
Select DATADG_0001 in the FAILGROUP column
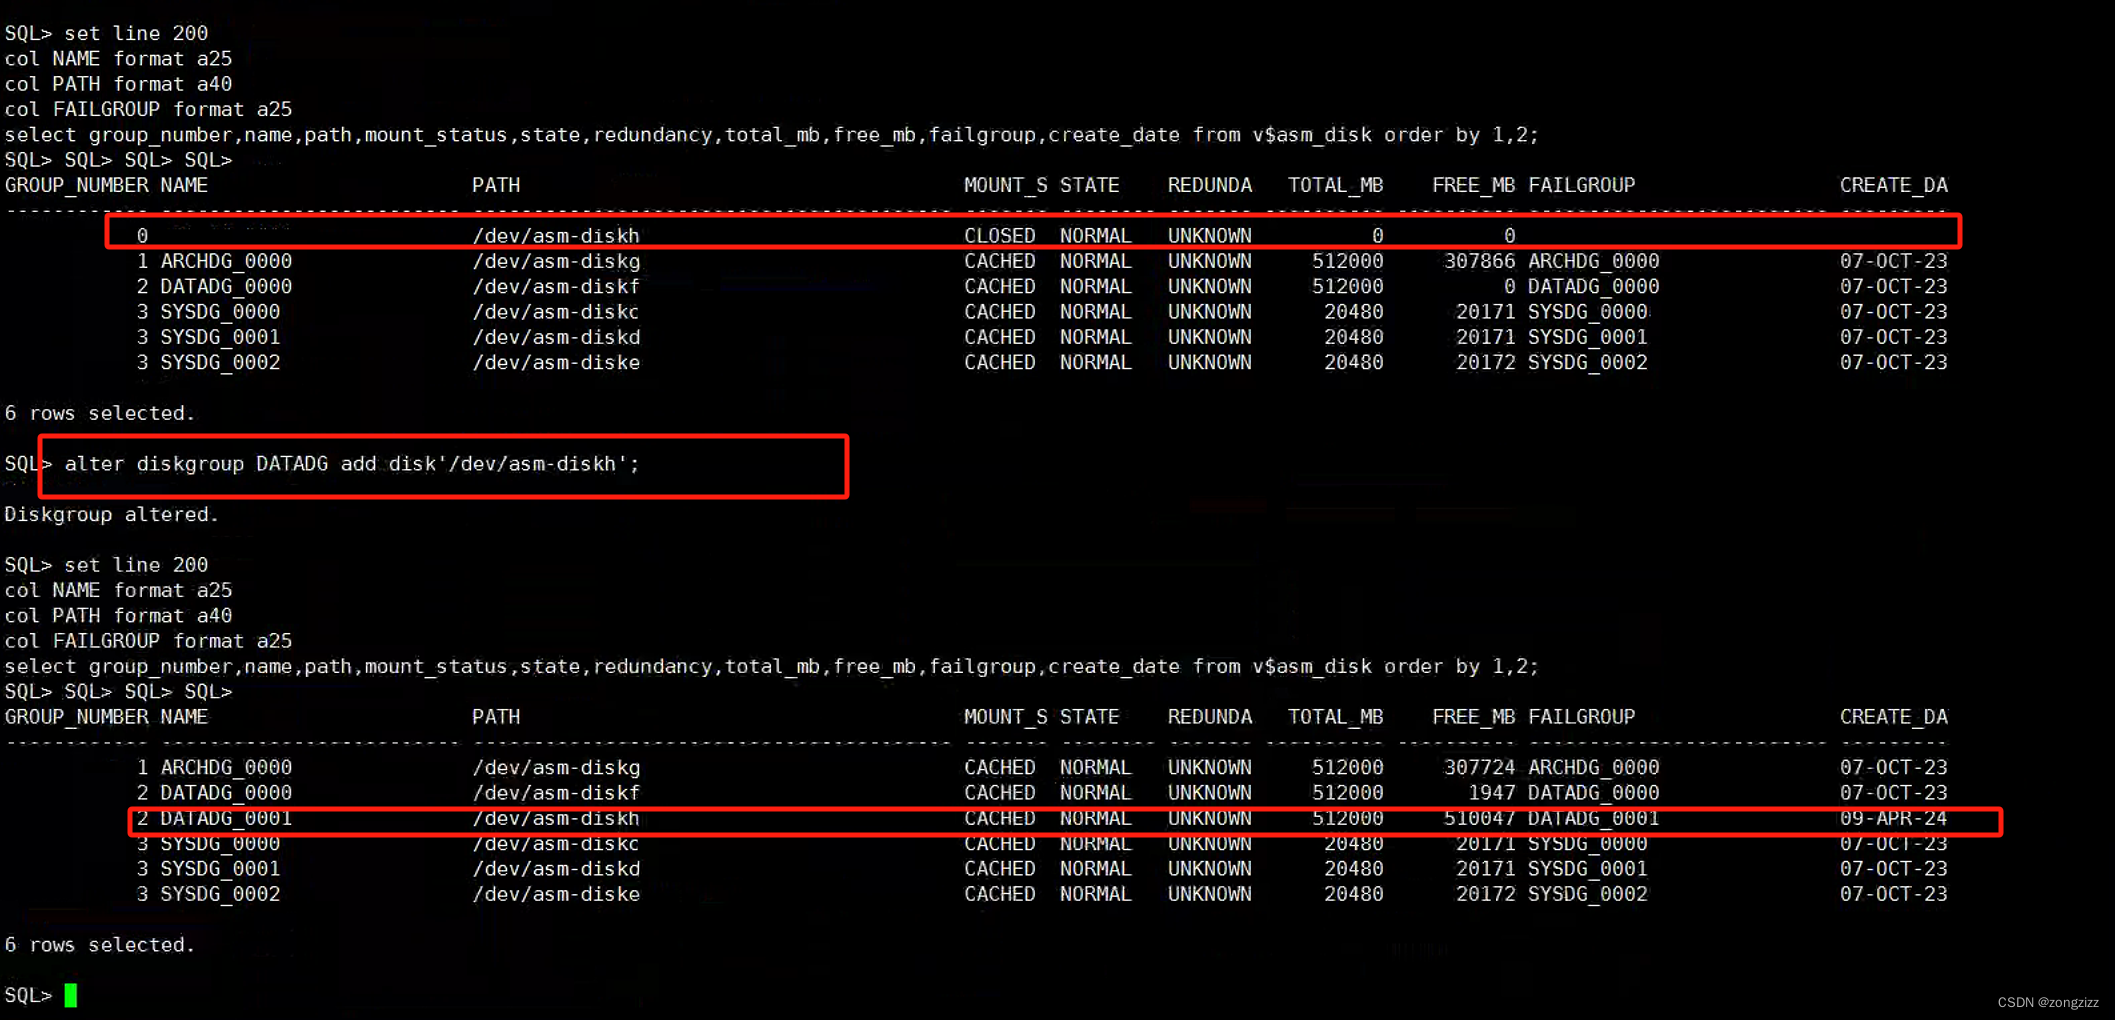1593,818
